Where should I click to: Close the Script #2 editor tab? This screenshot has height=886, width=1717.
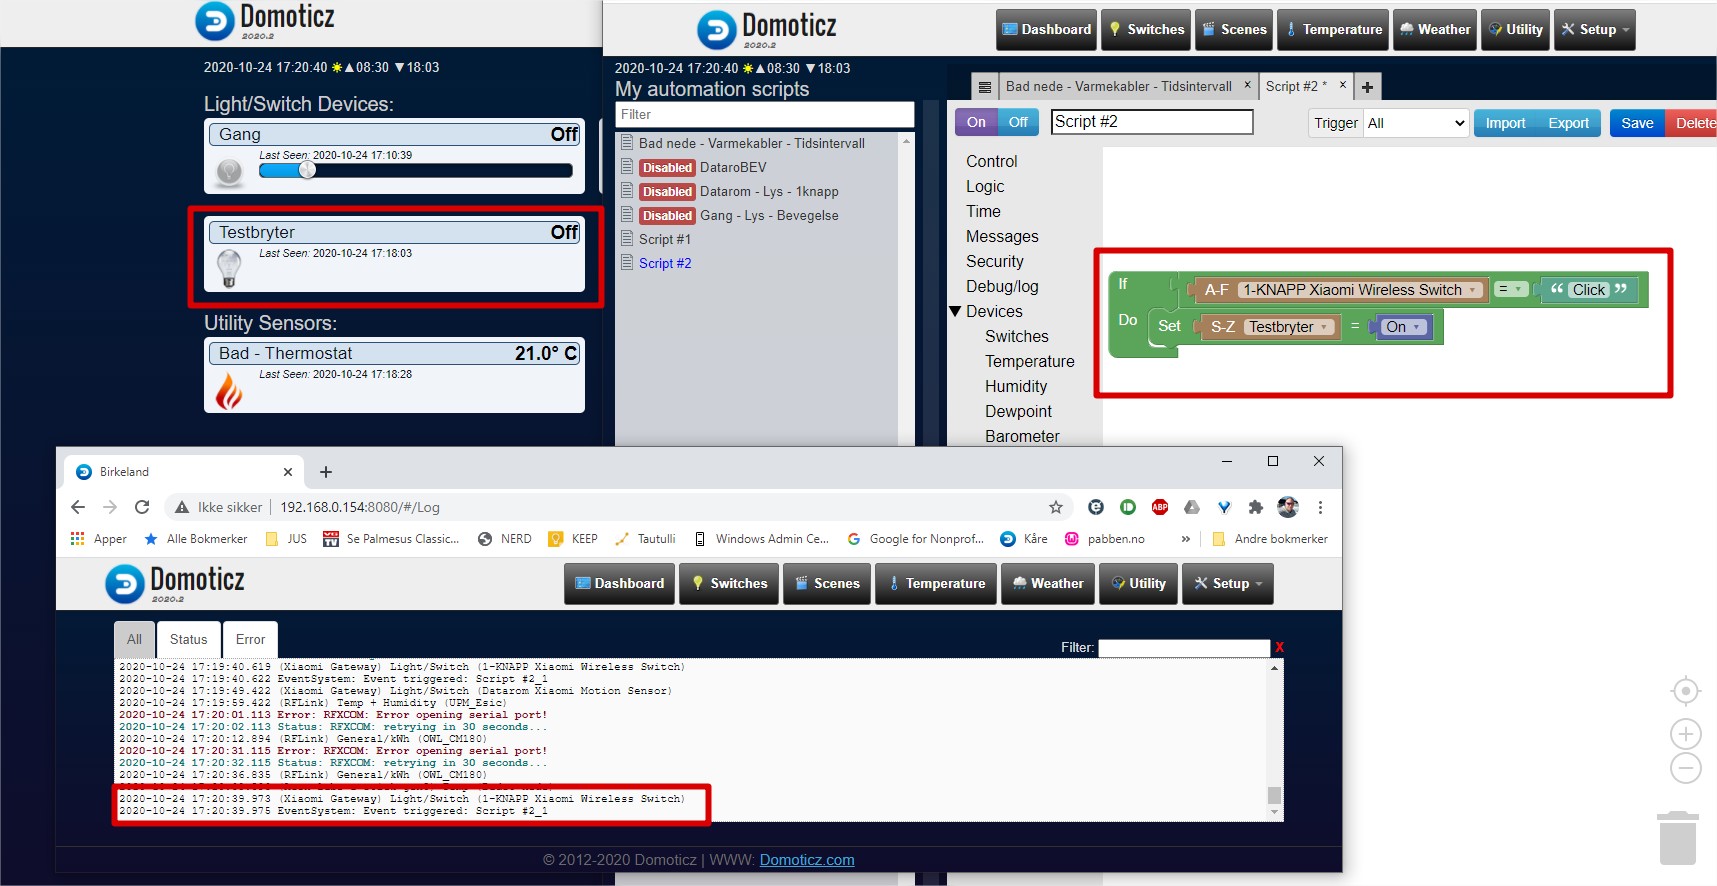1343,85
